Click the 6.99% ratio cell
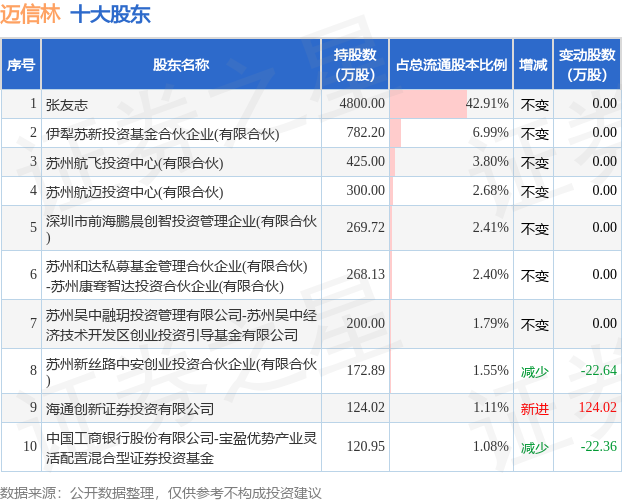The width and height of the screenshot is (622, 502). pos(451,133)
